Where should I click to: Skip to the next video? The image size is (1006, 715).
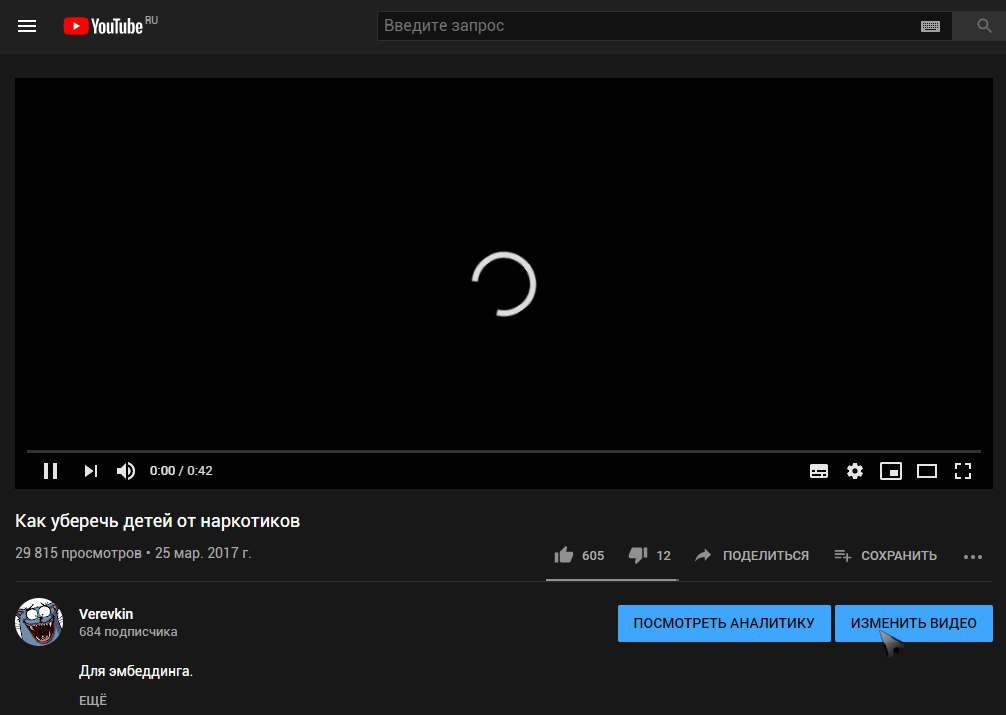click(x=90, y=471)
